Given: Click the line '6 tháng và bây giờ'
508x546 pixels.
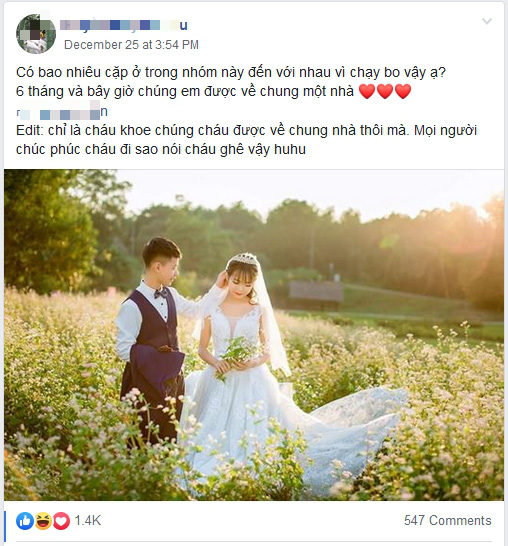Looking at the screenshot, I should [x=185, y=91].
